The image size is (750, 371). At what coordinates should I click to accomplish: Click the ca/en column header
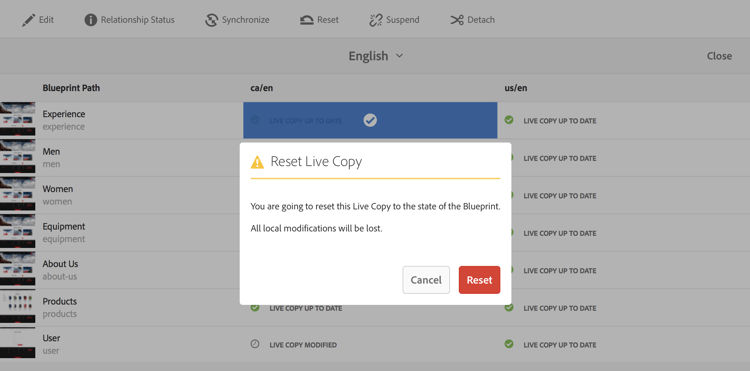point(262,88)
